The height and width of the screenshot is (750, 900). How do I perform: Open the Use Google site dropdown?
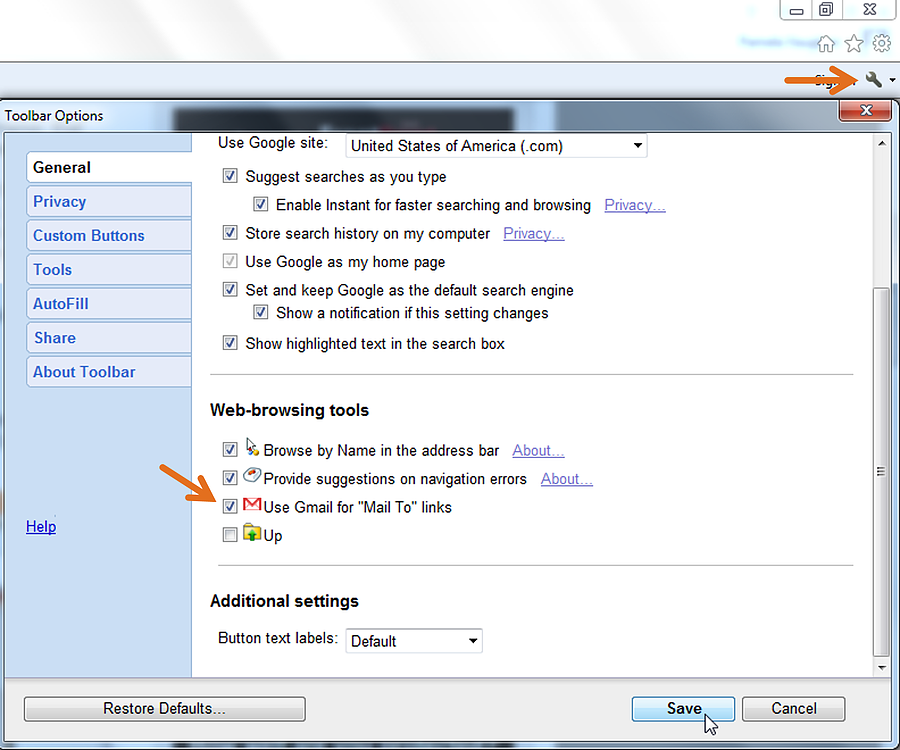pyautogui.click(x=496, y=145)
